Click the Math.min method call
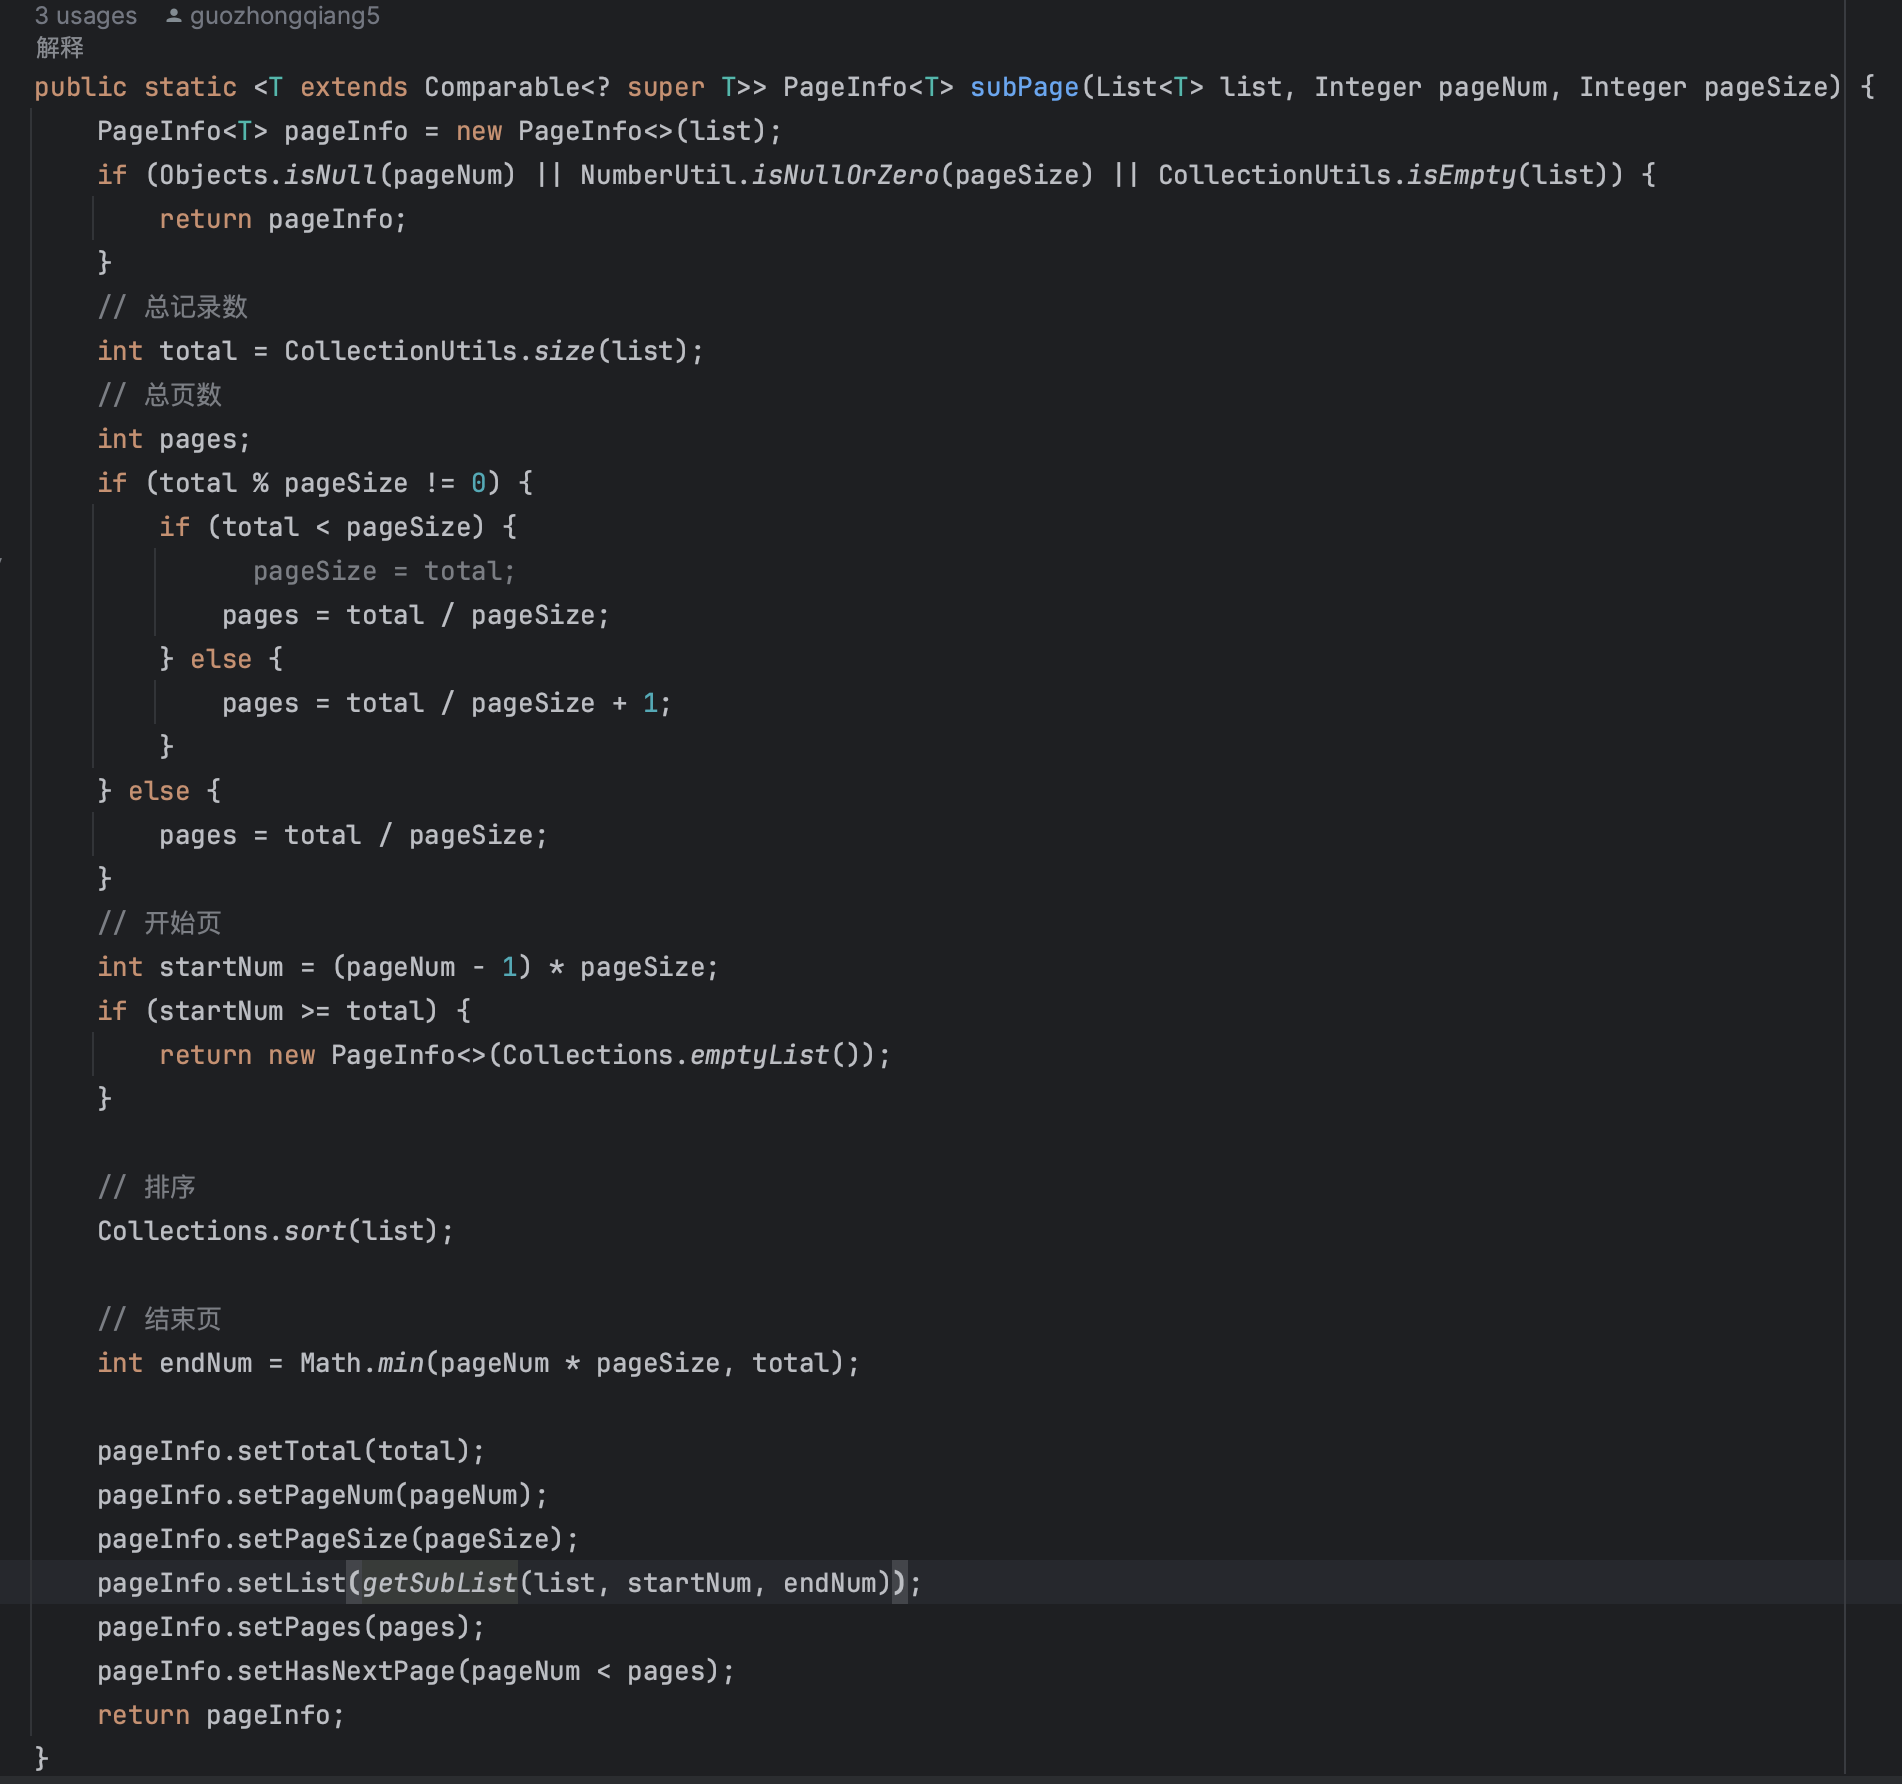This screenshot has width=1902, height=1784. coord(400,1363)
